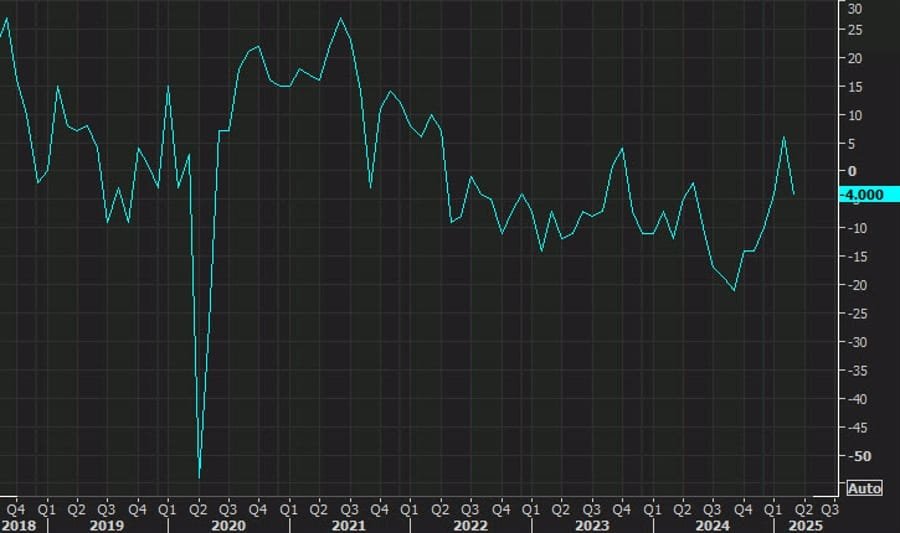Click the 2023 year label
The height and width of the screenshot is (533, 900).
[x=591, y=524]
